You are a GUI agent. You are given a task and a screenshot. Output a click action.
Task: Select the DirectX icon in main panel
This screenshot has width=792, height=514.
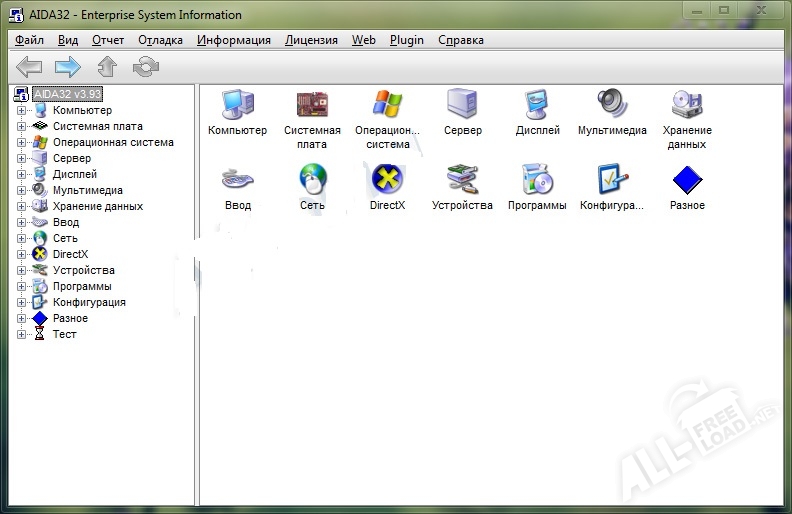(387, 180)
